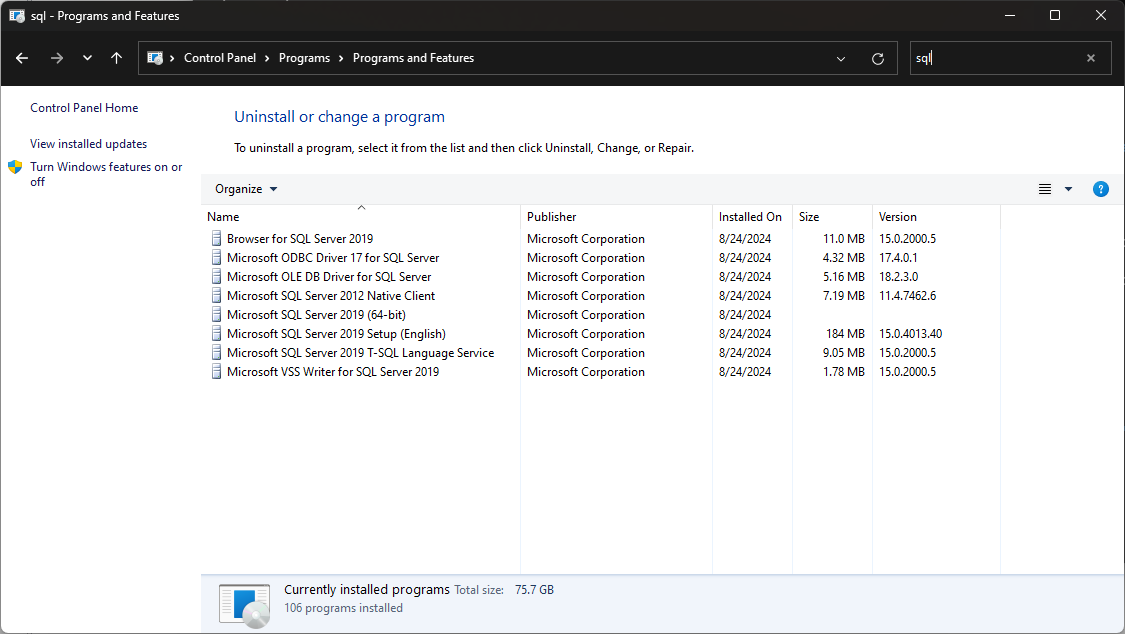Select Browser for SQL Server 2019
This screenshot has width=1125, height=634.
300,239
